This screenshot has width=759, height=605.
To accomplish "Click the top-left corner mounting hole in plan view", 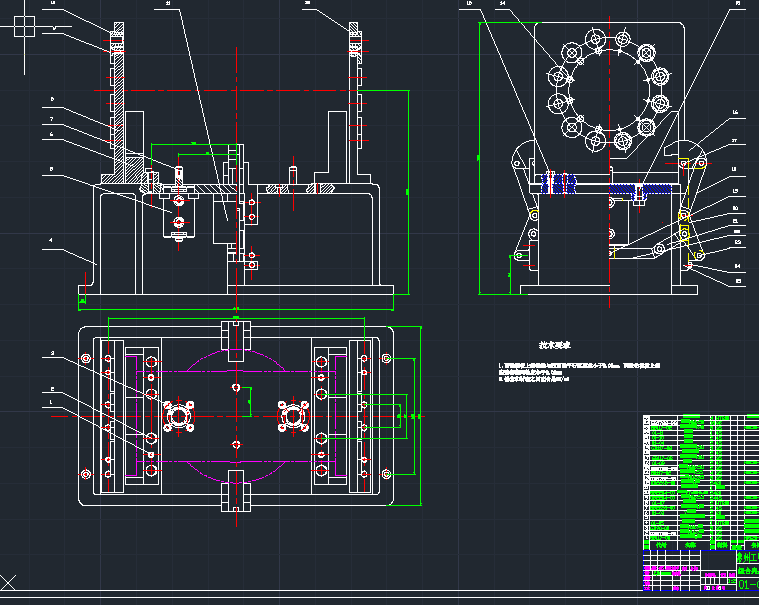I will 86,359.
